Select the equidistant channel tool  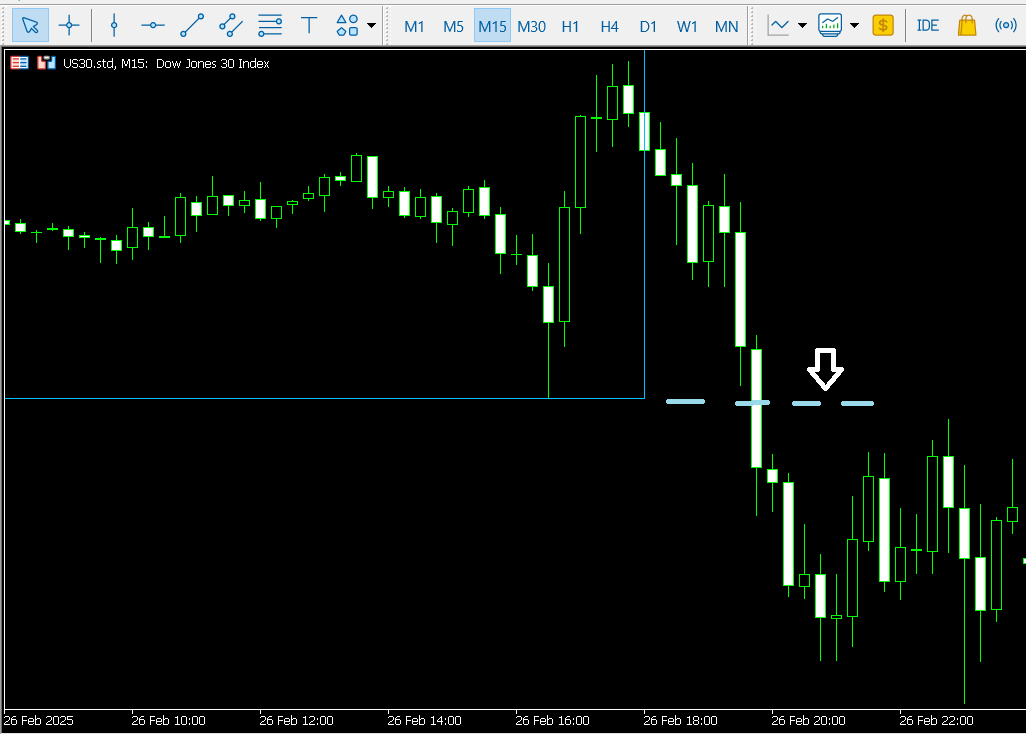[231, 25]
